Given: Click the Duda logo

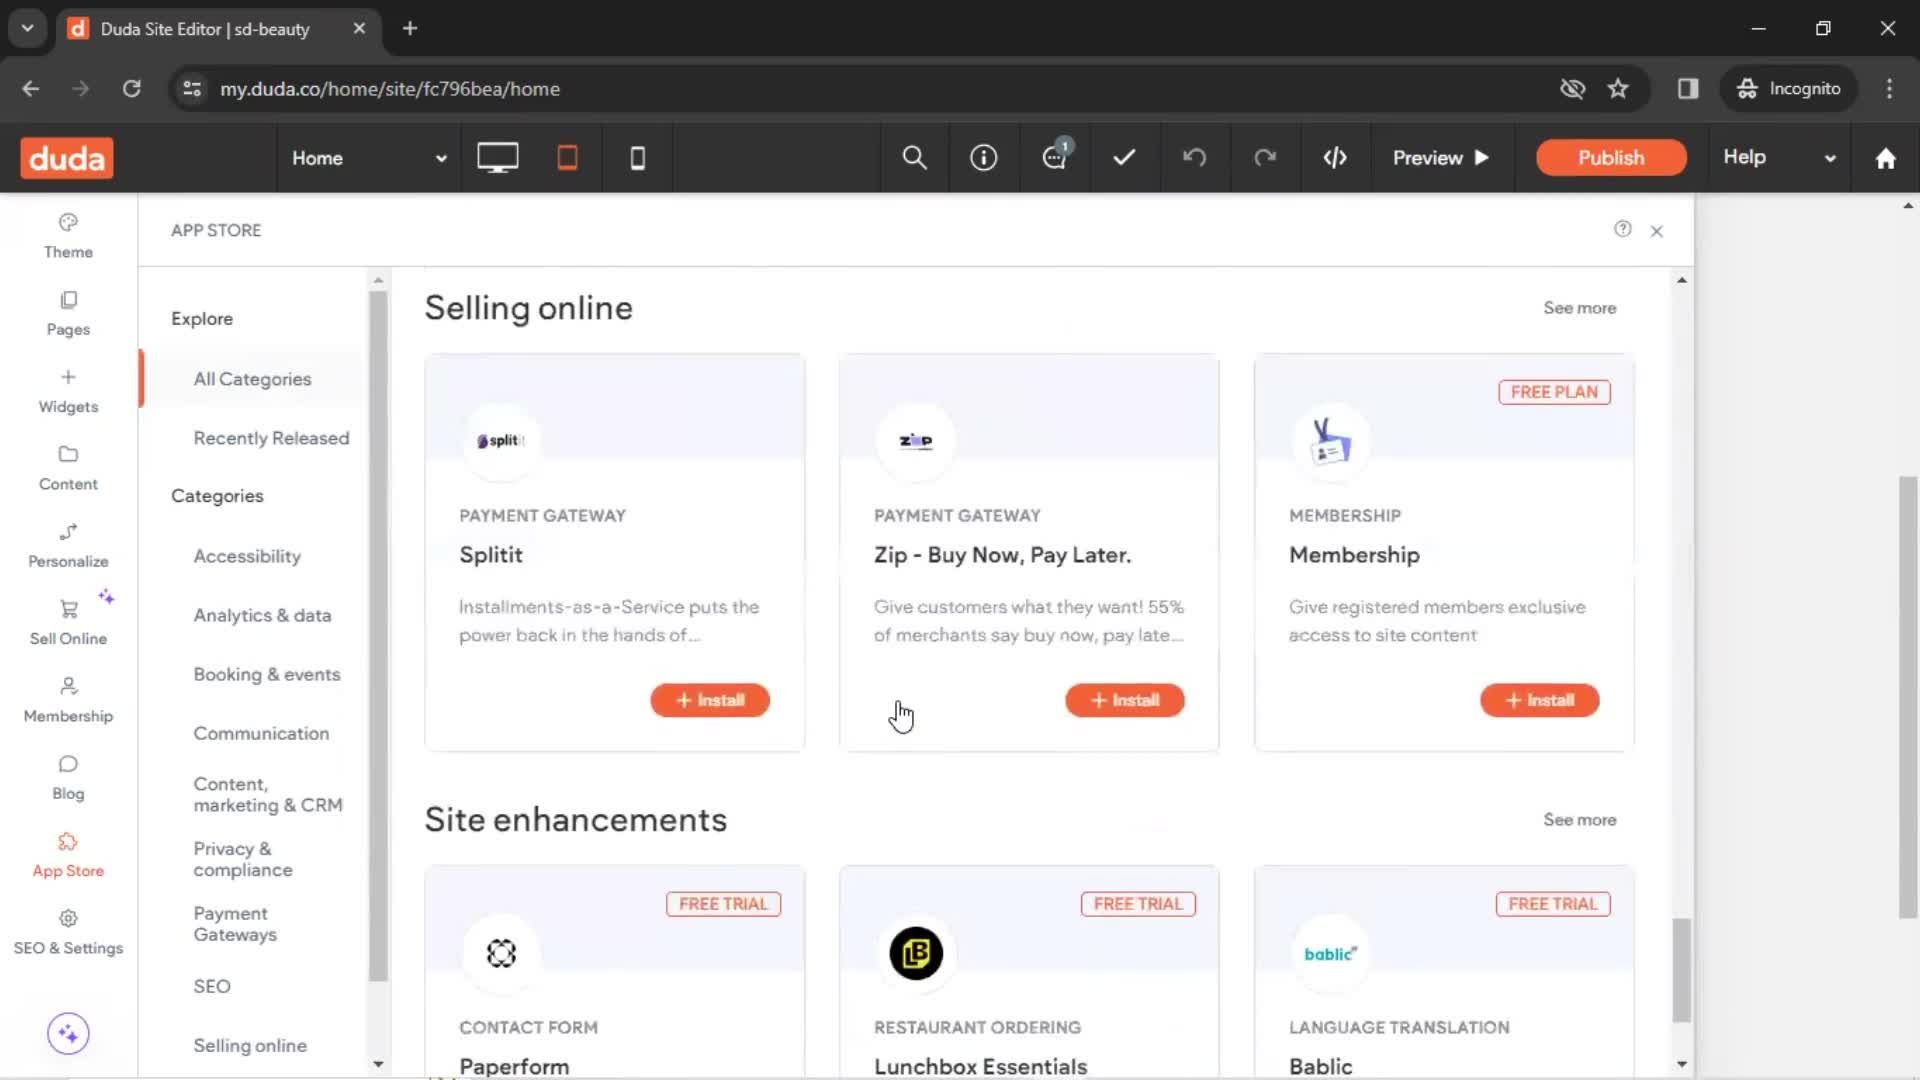Looking at the screenshot, I should coord(67,158).
